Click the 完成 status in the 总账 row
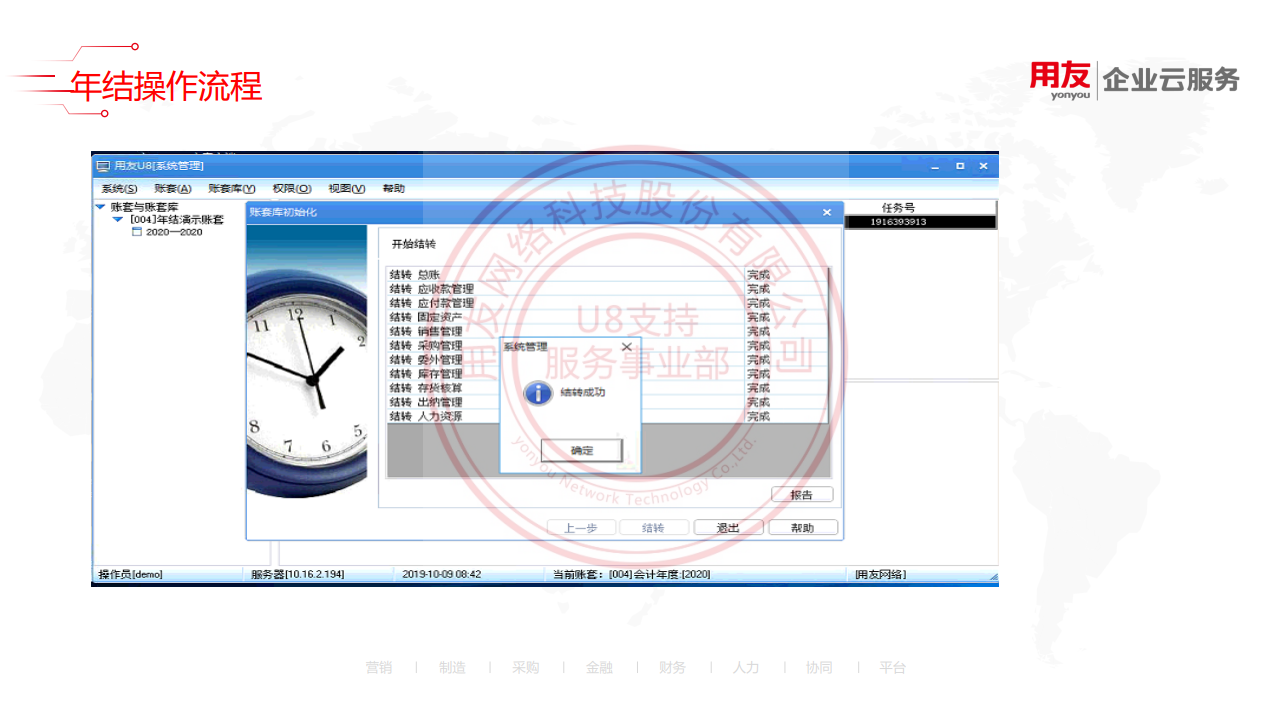 [x=759, y=274]
